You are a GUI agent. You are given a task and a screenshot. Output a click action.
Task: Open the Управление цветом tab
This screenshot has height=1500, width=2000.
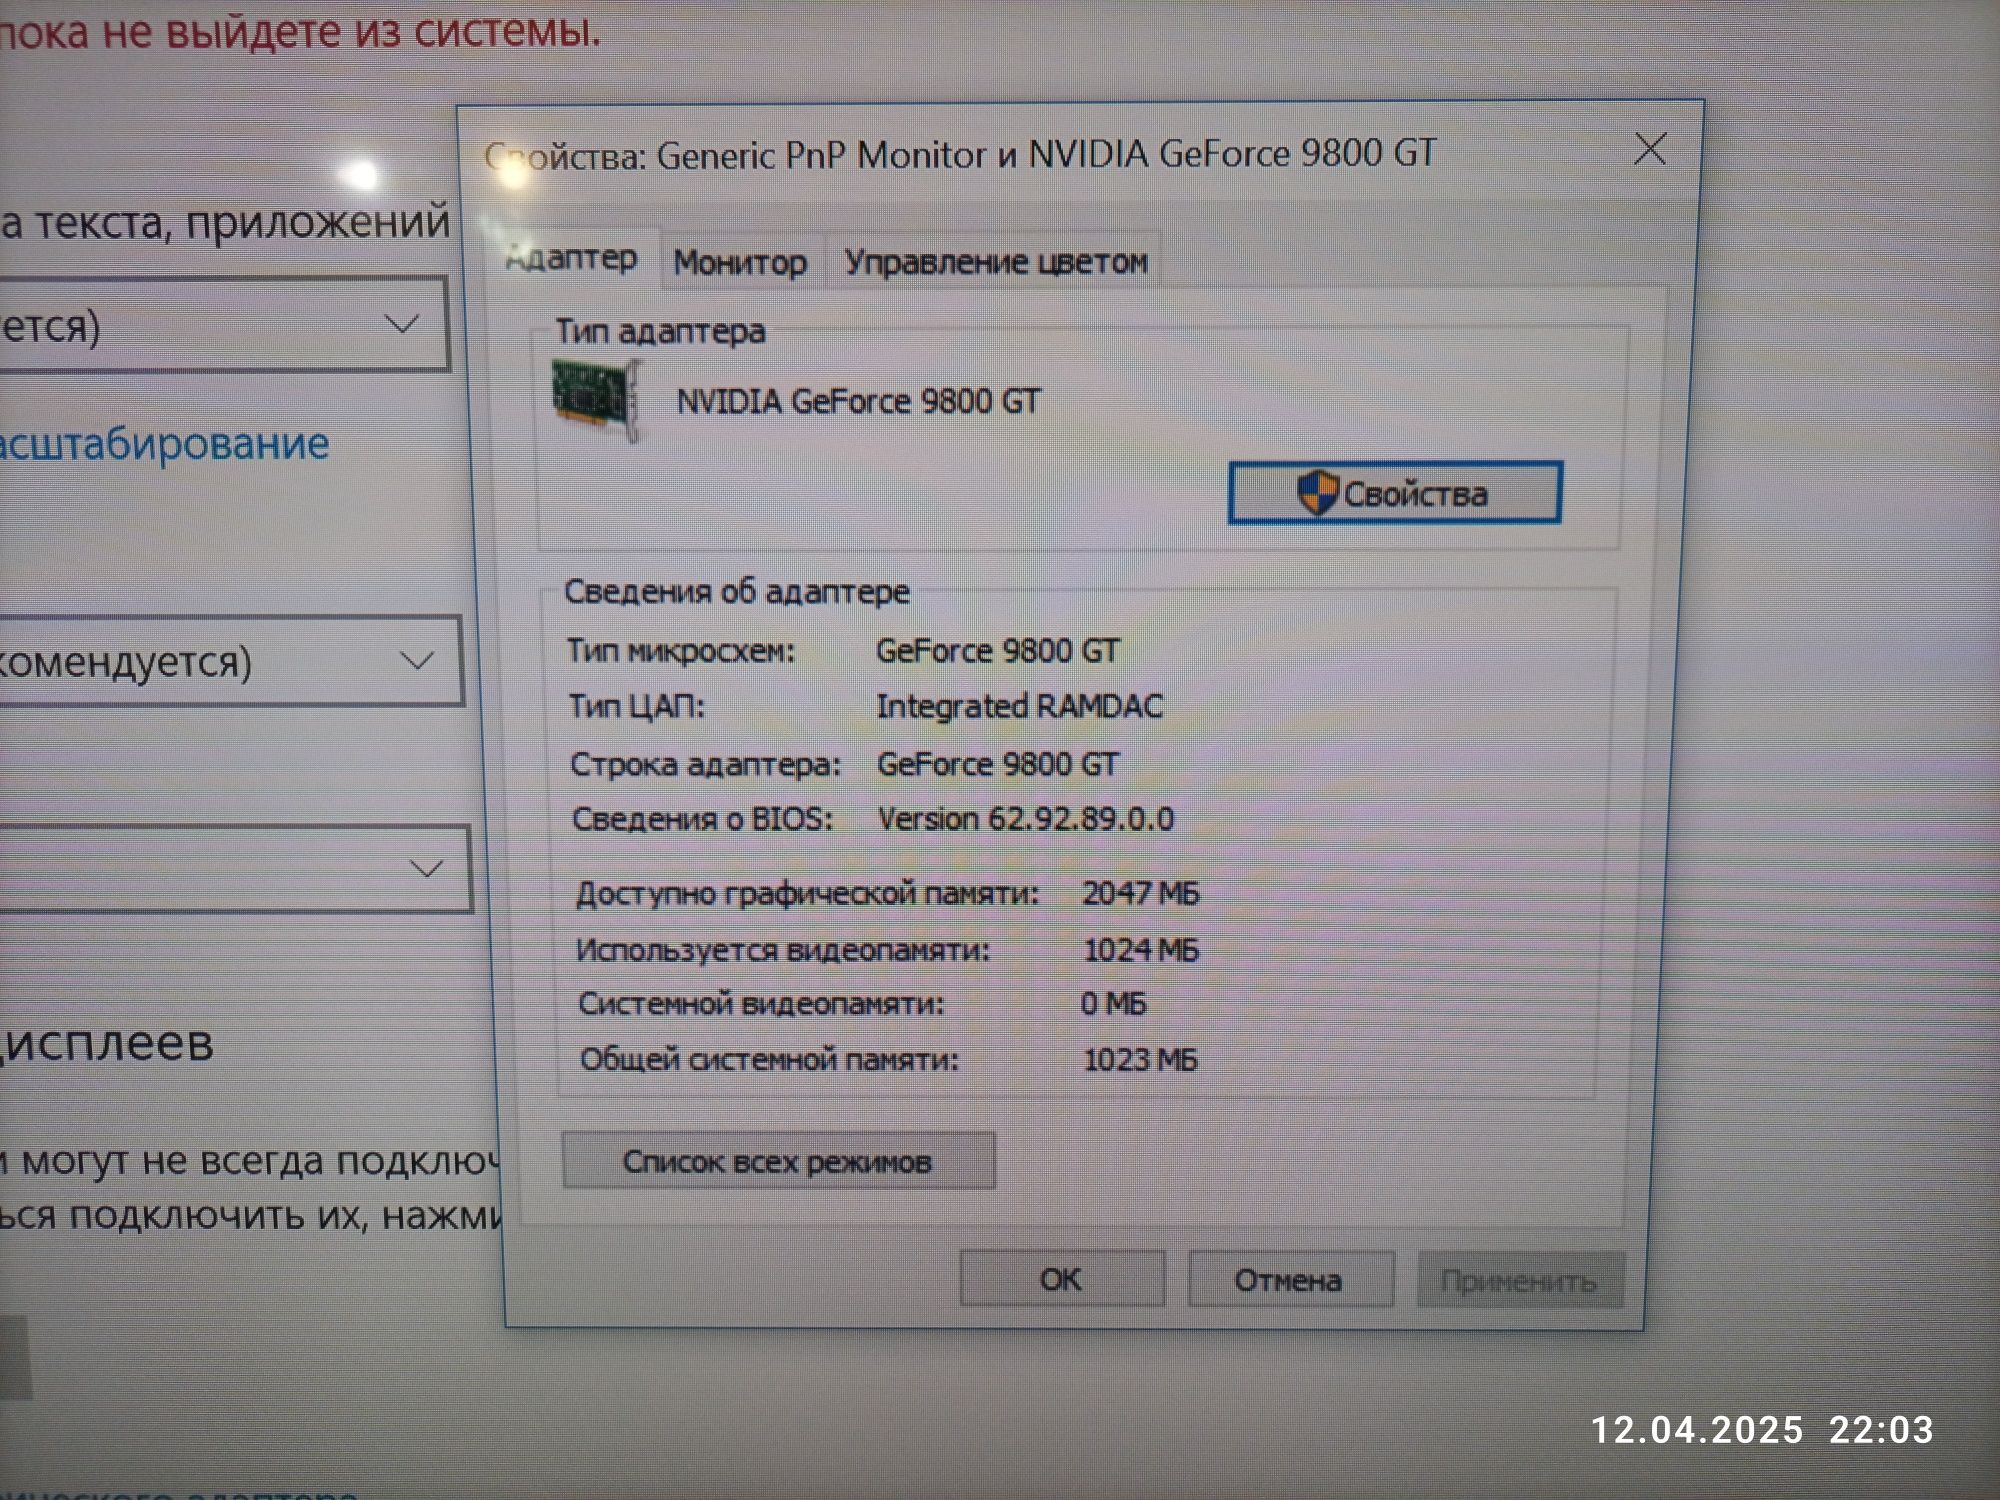pyautogui.click(x=996, y=262)
